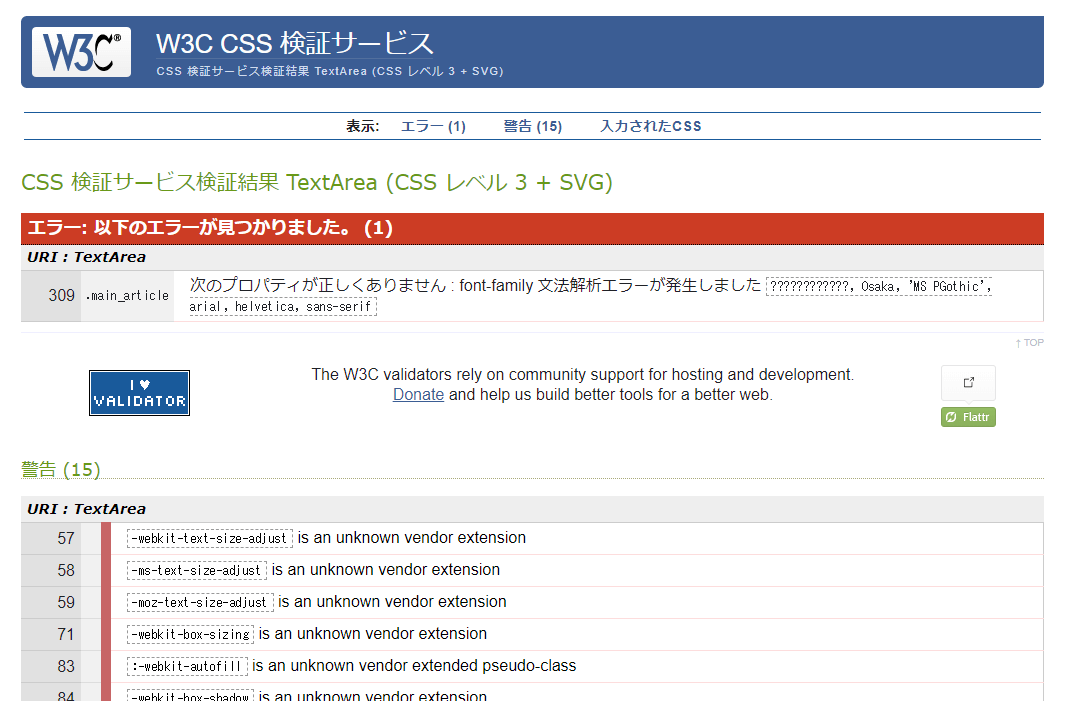Viewport: 1066px width, 701px height.
Task: Click the -webkit-text-size-adjust code text
Action: point(209,538)
